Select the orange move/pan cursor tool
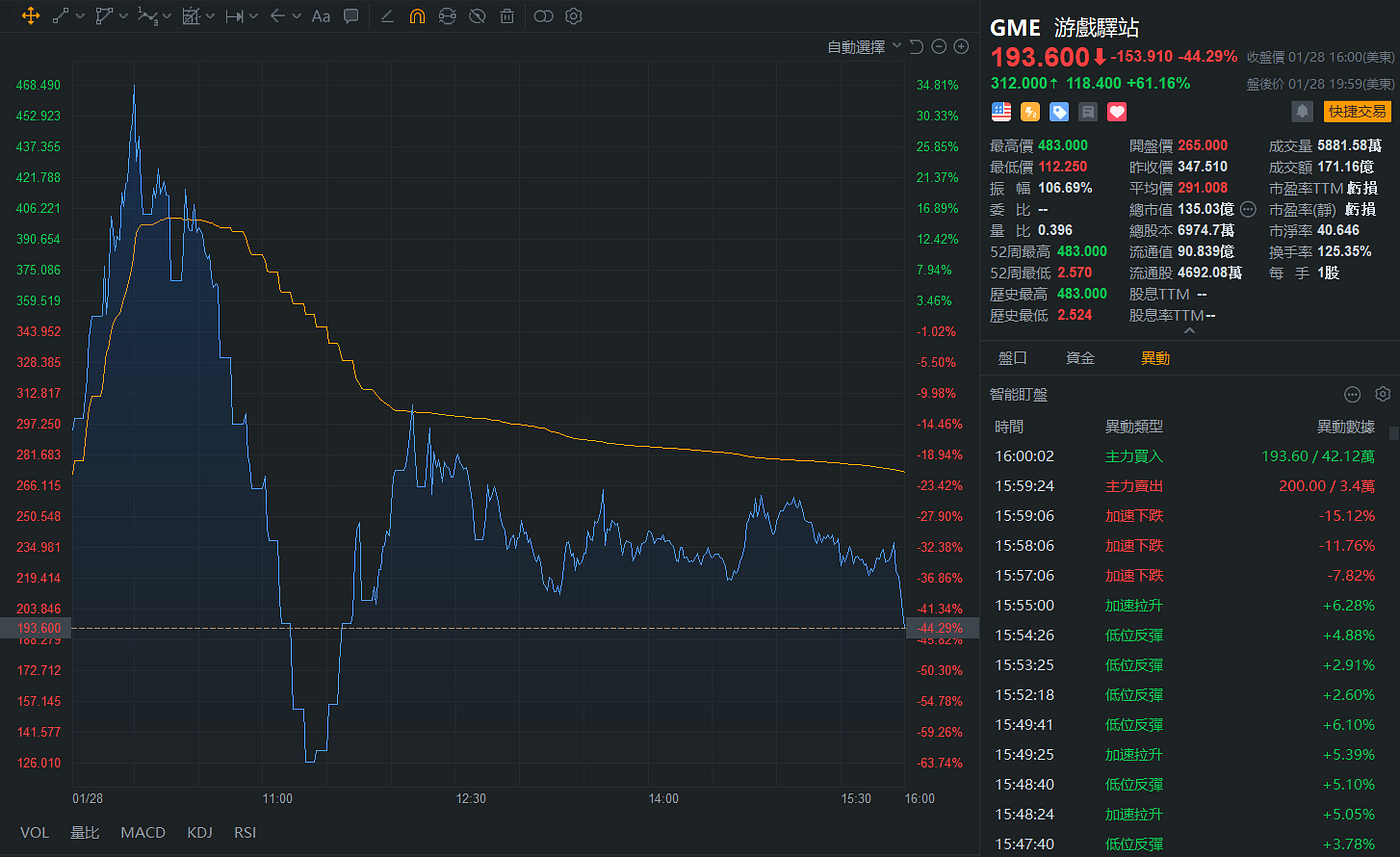 point(30,16)
